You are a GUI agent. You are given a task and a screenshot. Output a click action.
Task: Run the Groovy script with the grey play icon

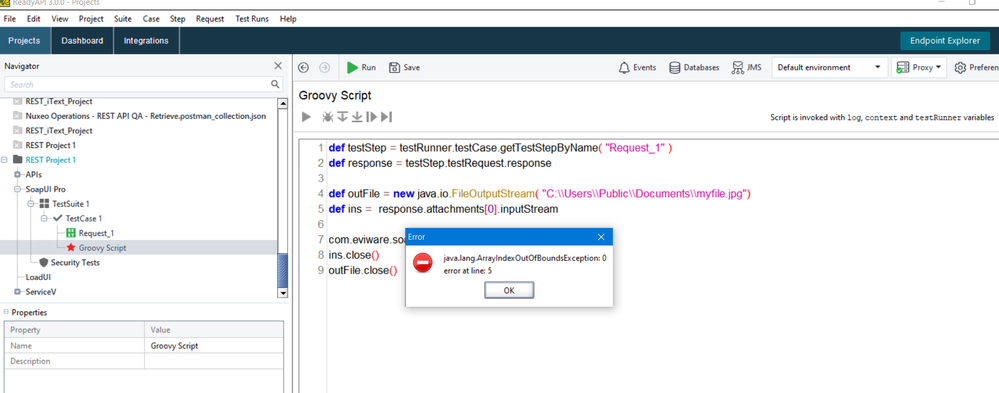coord(306,117)
